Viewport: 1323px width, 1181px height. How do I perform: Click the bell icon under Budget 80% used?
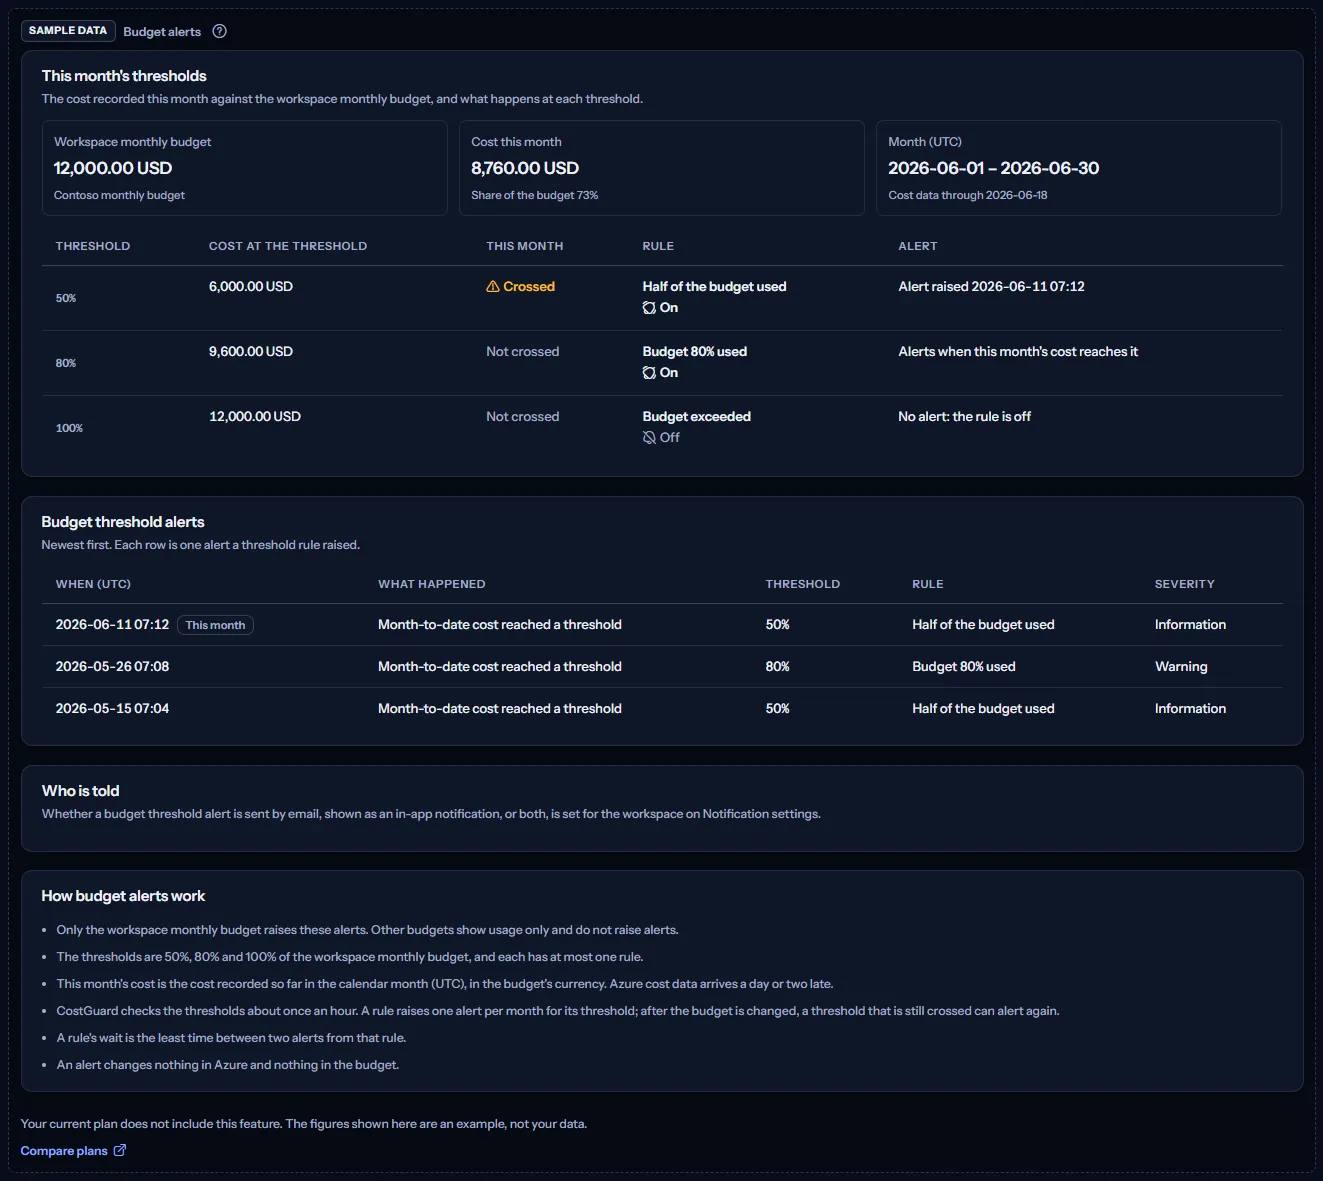(x=649, y=373)
